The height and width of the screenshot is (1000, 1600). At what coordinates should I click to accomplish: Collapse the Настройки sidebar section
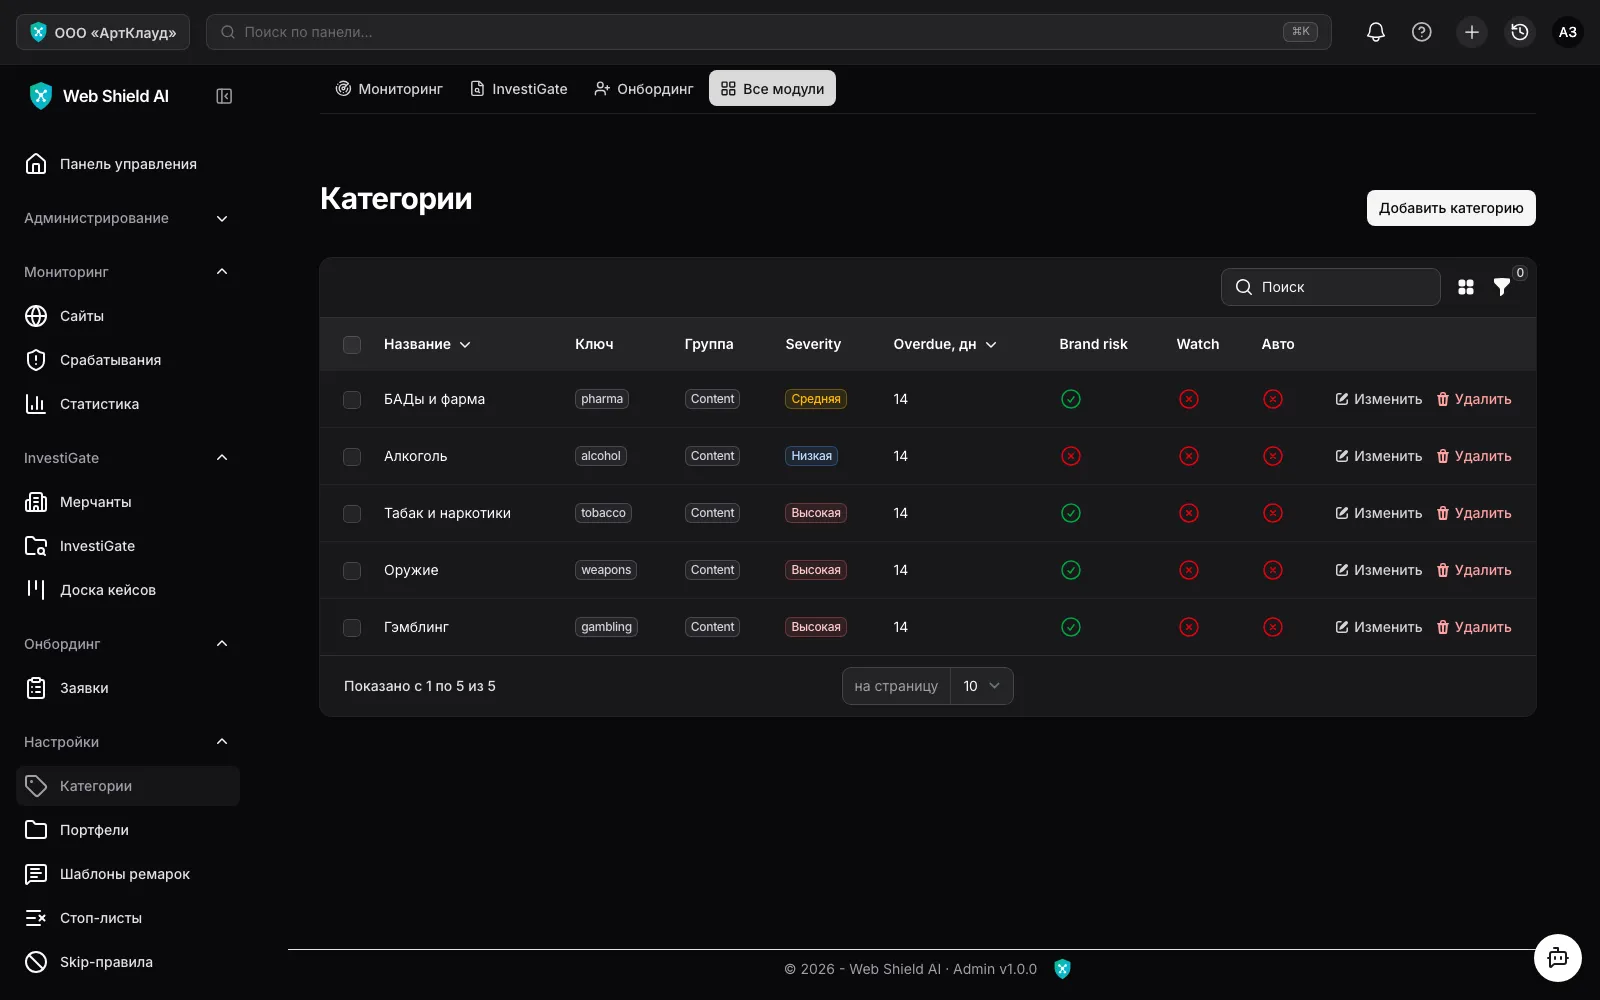pyautogui.click(x=128, y=742)
